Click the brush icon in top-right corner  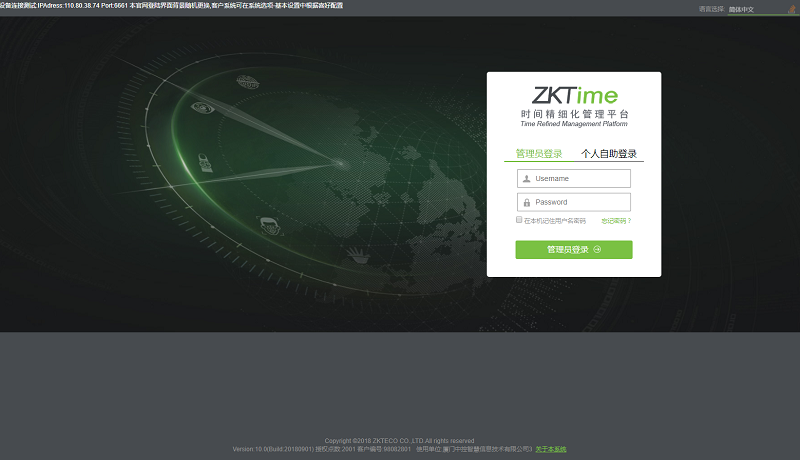pos(792,9)
